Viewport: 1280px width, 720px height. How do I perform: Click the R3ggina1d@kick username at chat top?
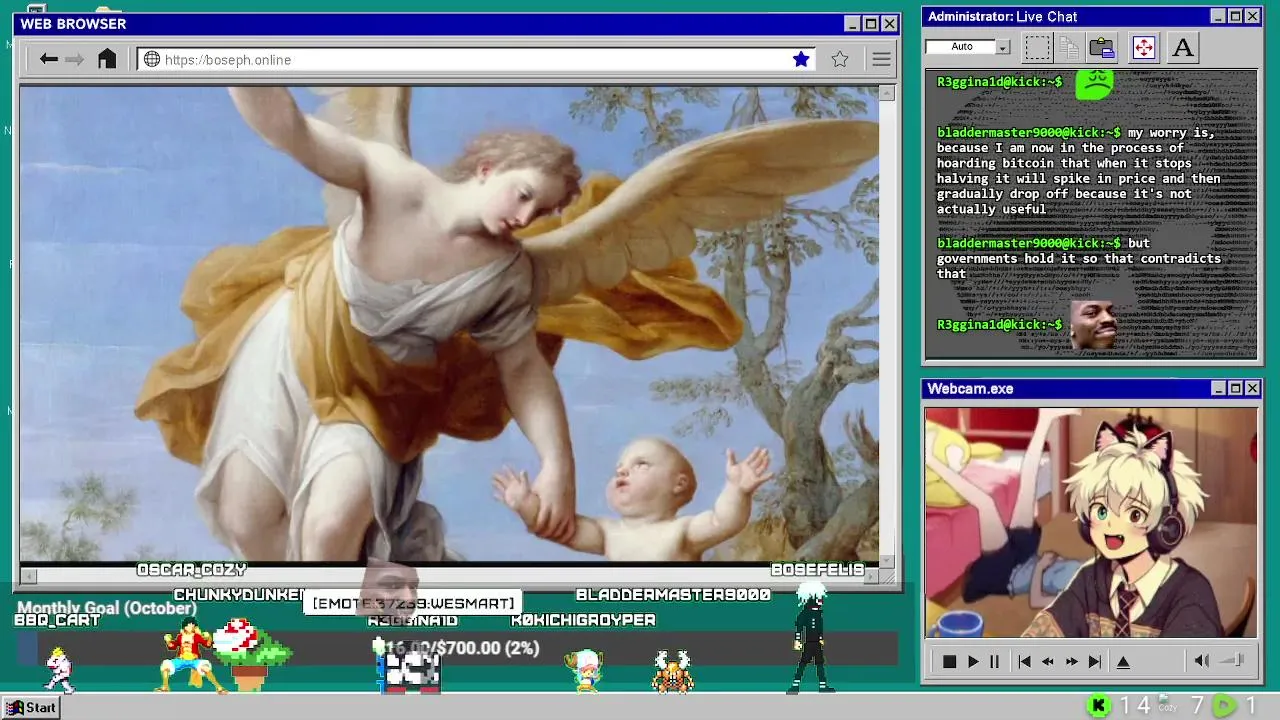coord(999,82)
